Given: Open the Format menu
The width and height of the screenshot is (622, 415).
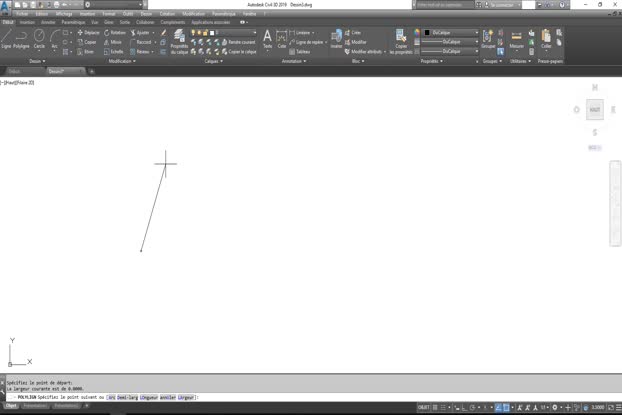Looking at the screenshot, I should 108,14.
